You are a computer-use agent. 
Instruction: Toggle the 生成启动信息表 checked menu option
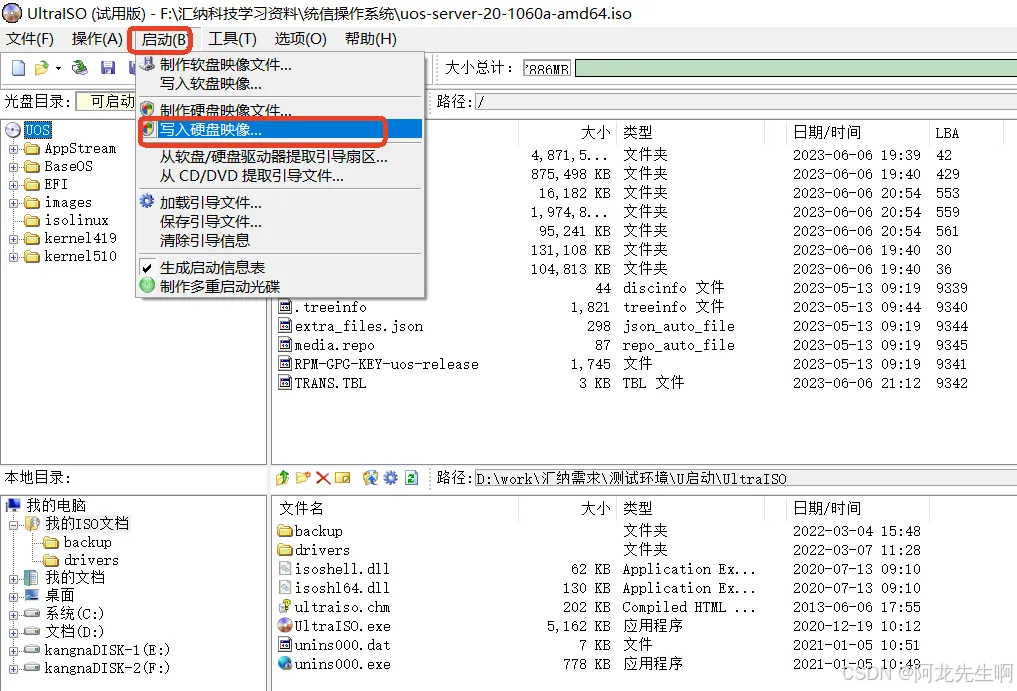(212, 268)
